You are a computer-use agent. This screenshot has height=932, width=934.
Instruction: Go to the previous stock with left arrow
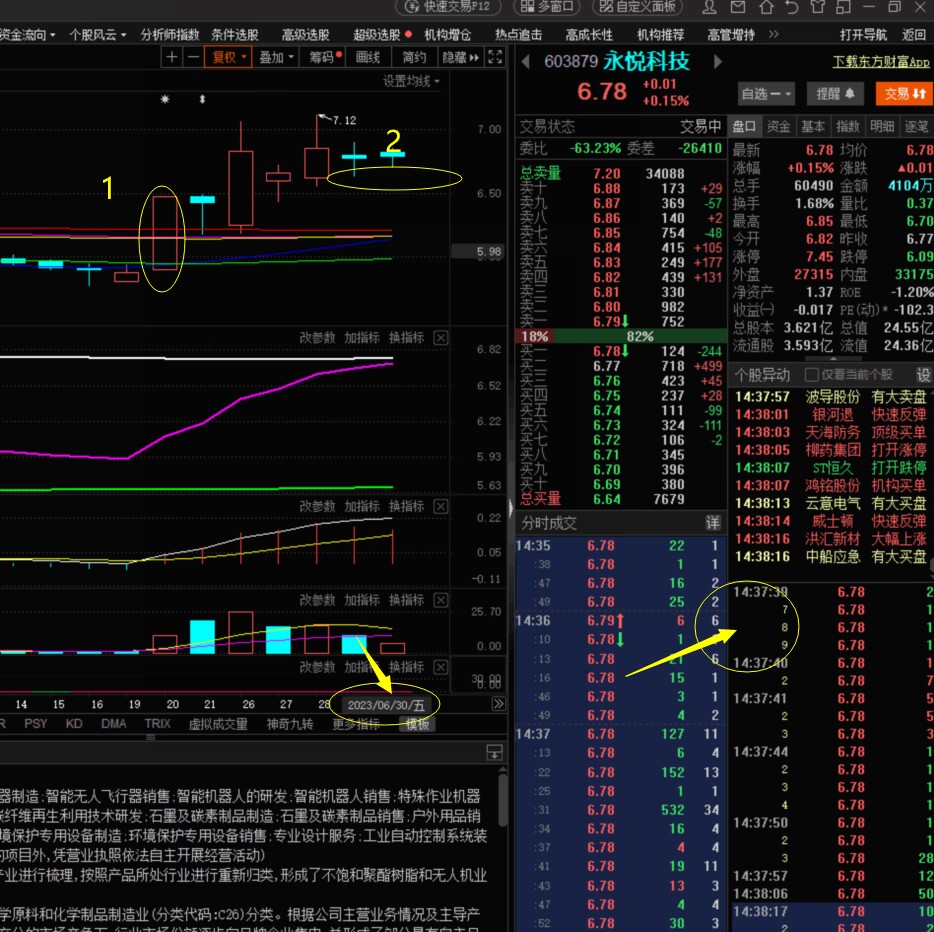[x=525, y=61]
